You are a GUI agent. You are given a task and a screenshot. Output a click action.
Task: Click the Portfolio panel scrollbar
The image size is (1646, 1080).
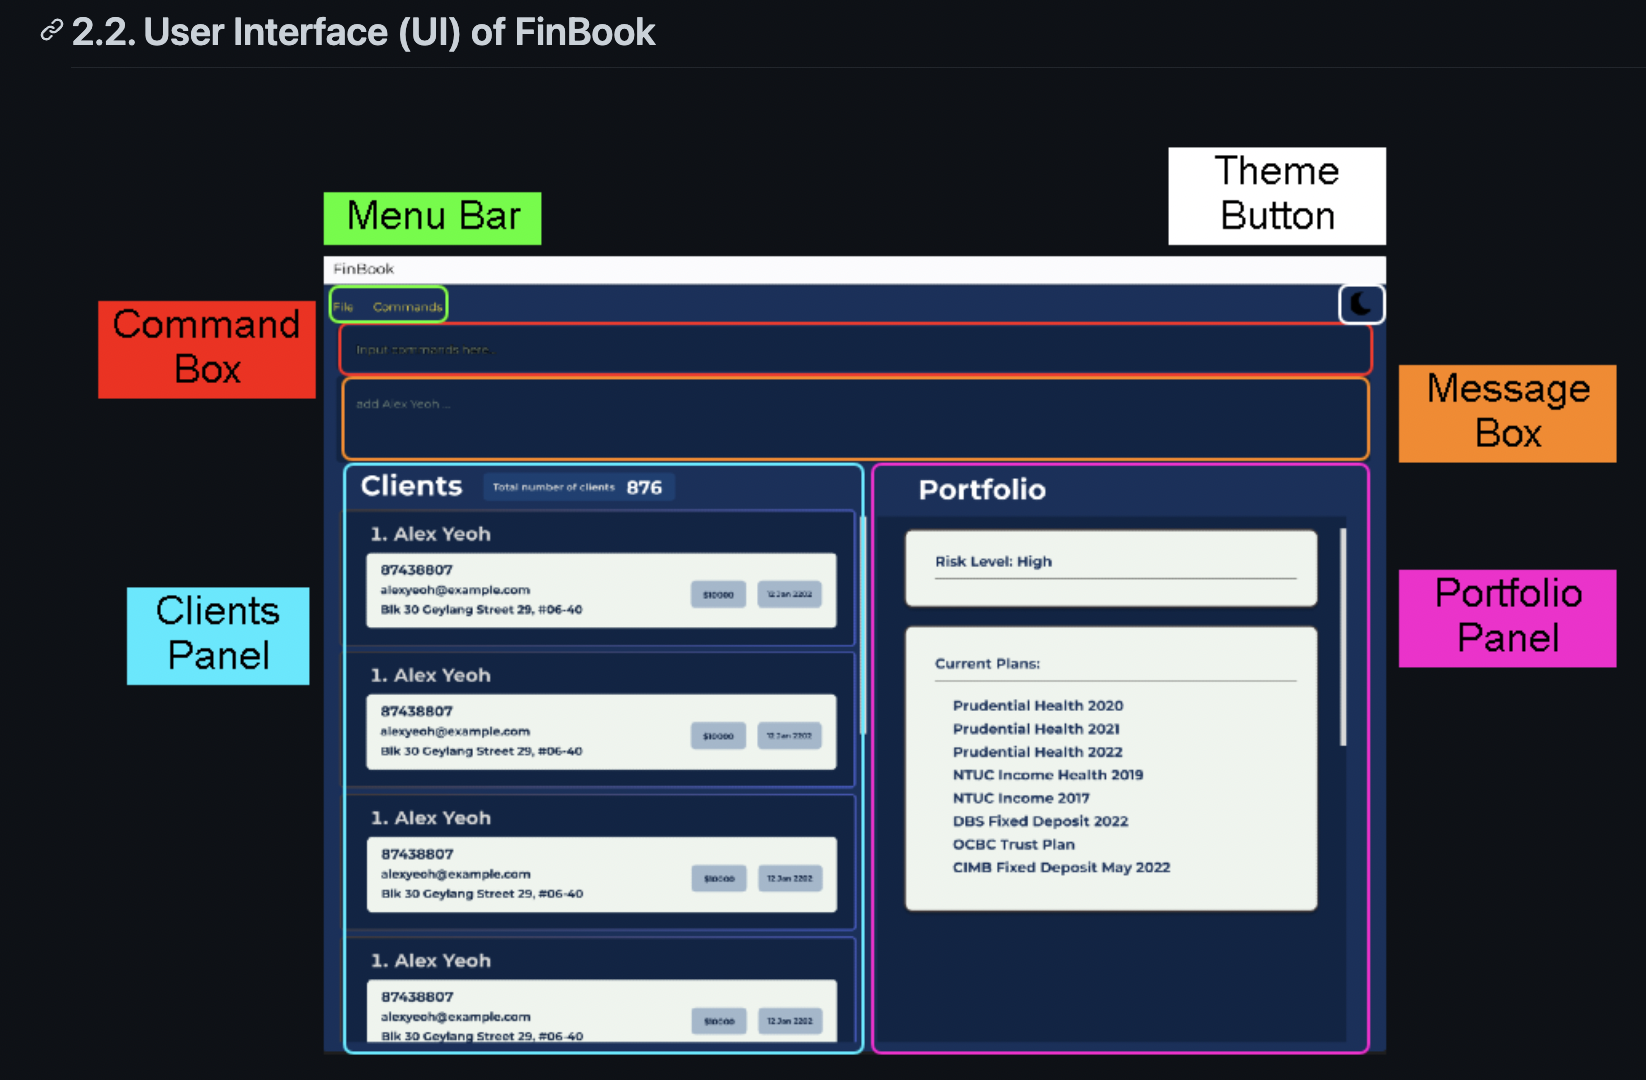1343,637
